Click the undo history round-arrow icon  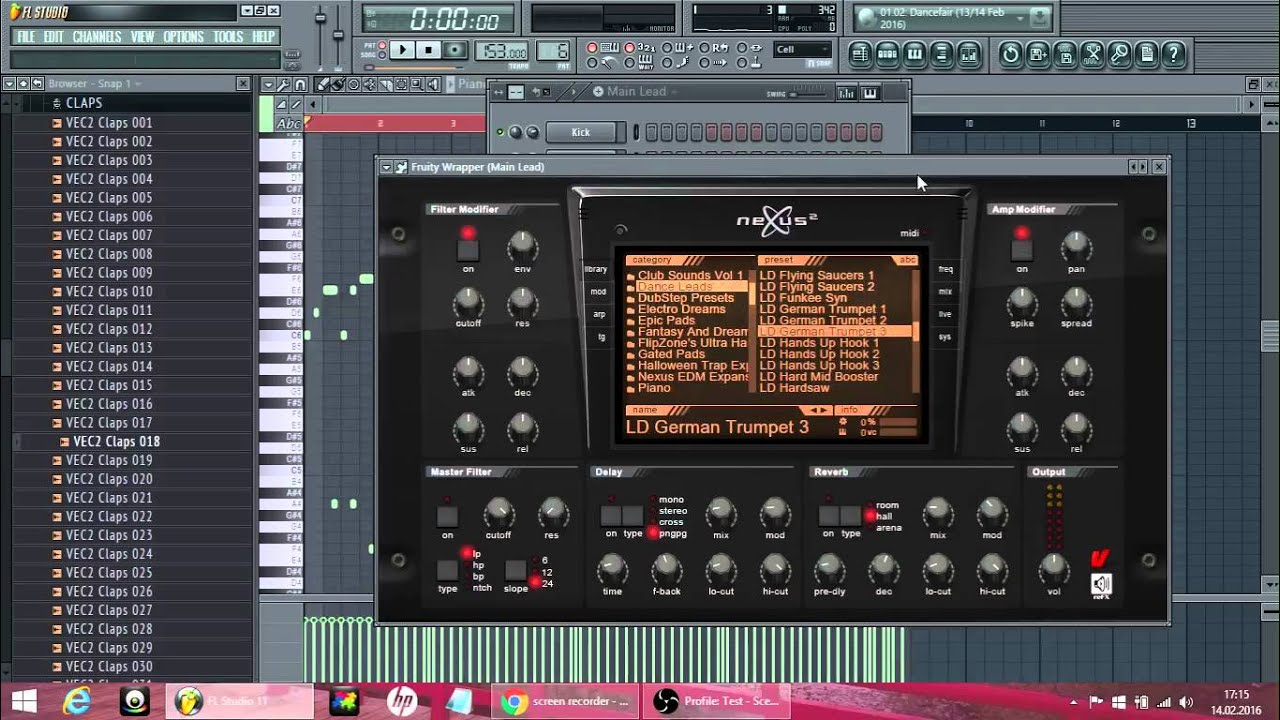coord(1010,54)
